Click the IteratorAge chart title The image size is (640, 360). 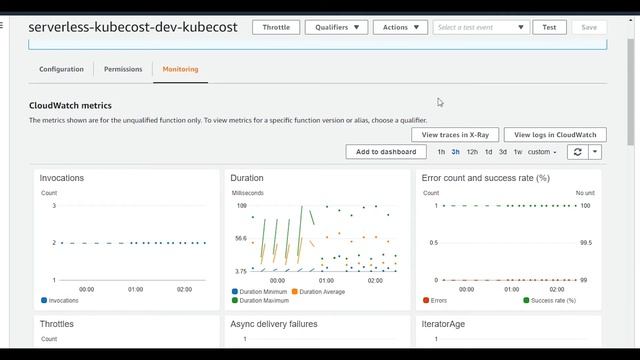pos(443,324)
